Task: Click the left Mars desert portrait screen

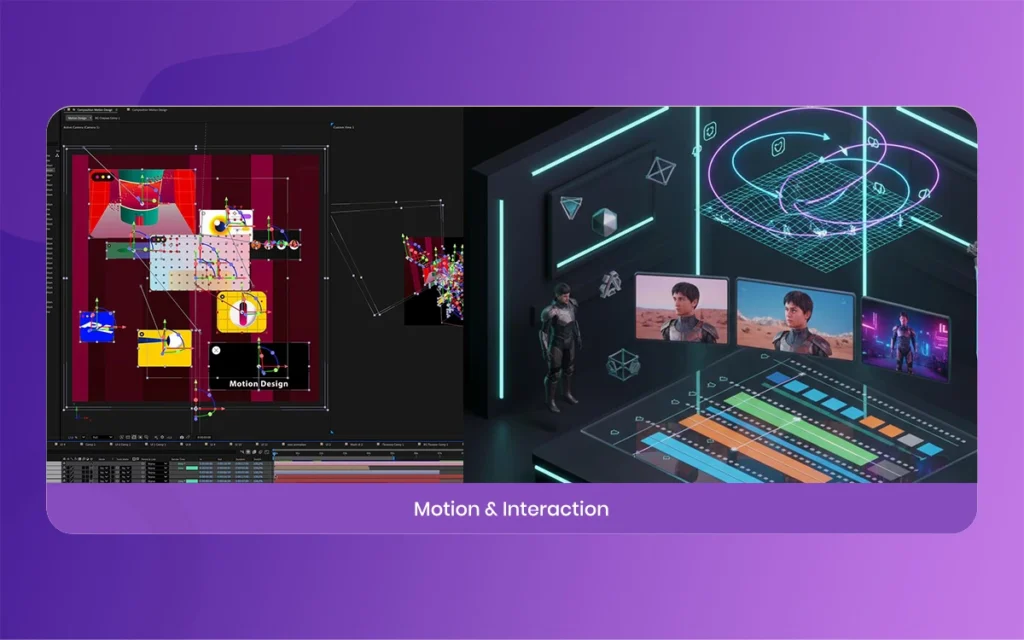Action: pyautogui.click(x=681, y=310)
